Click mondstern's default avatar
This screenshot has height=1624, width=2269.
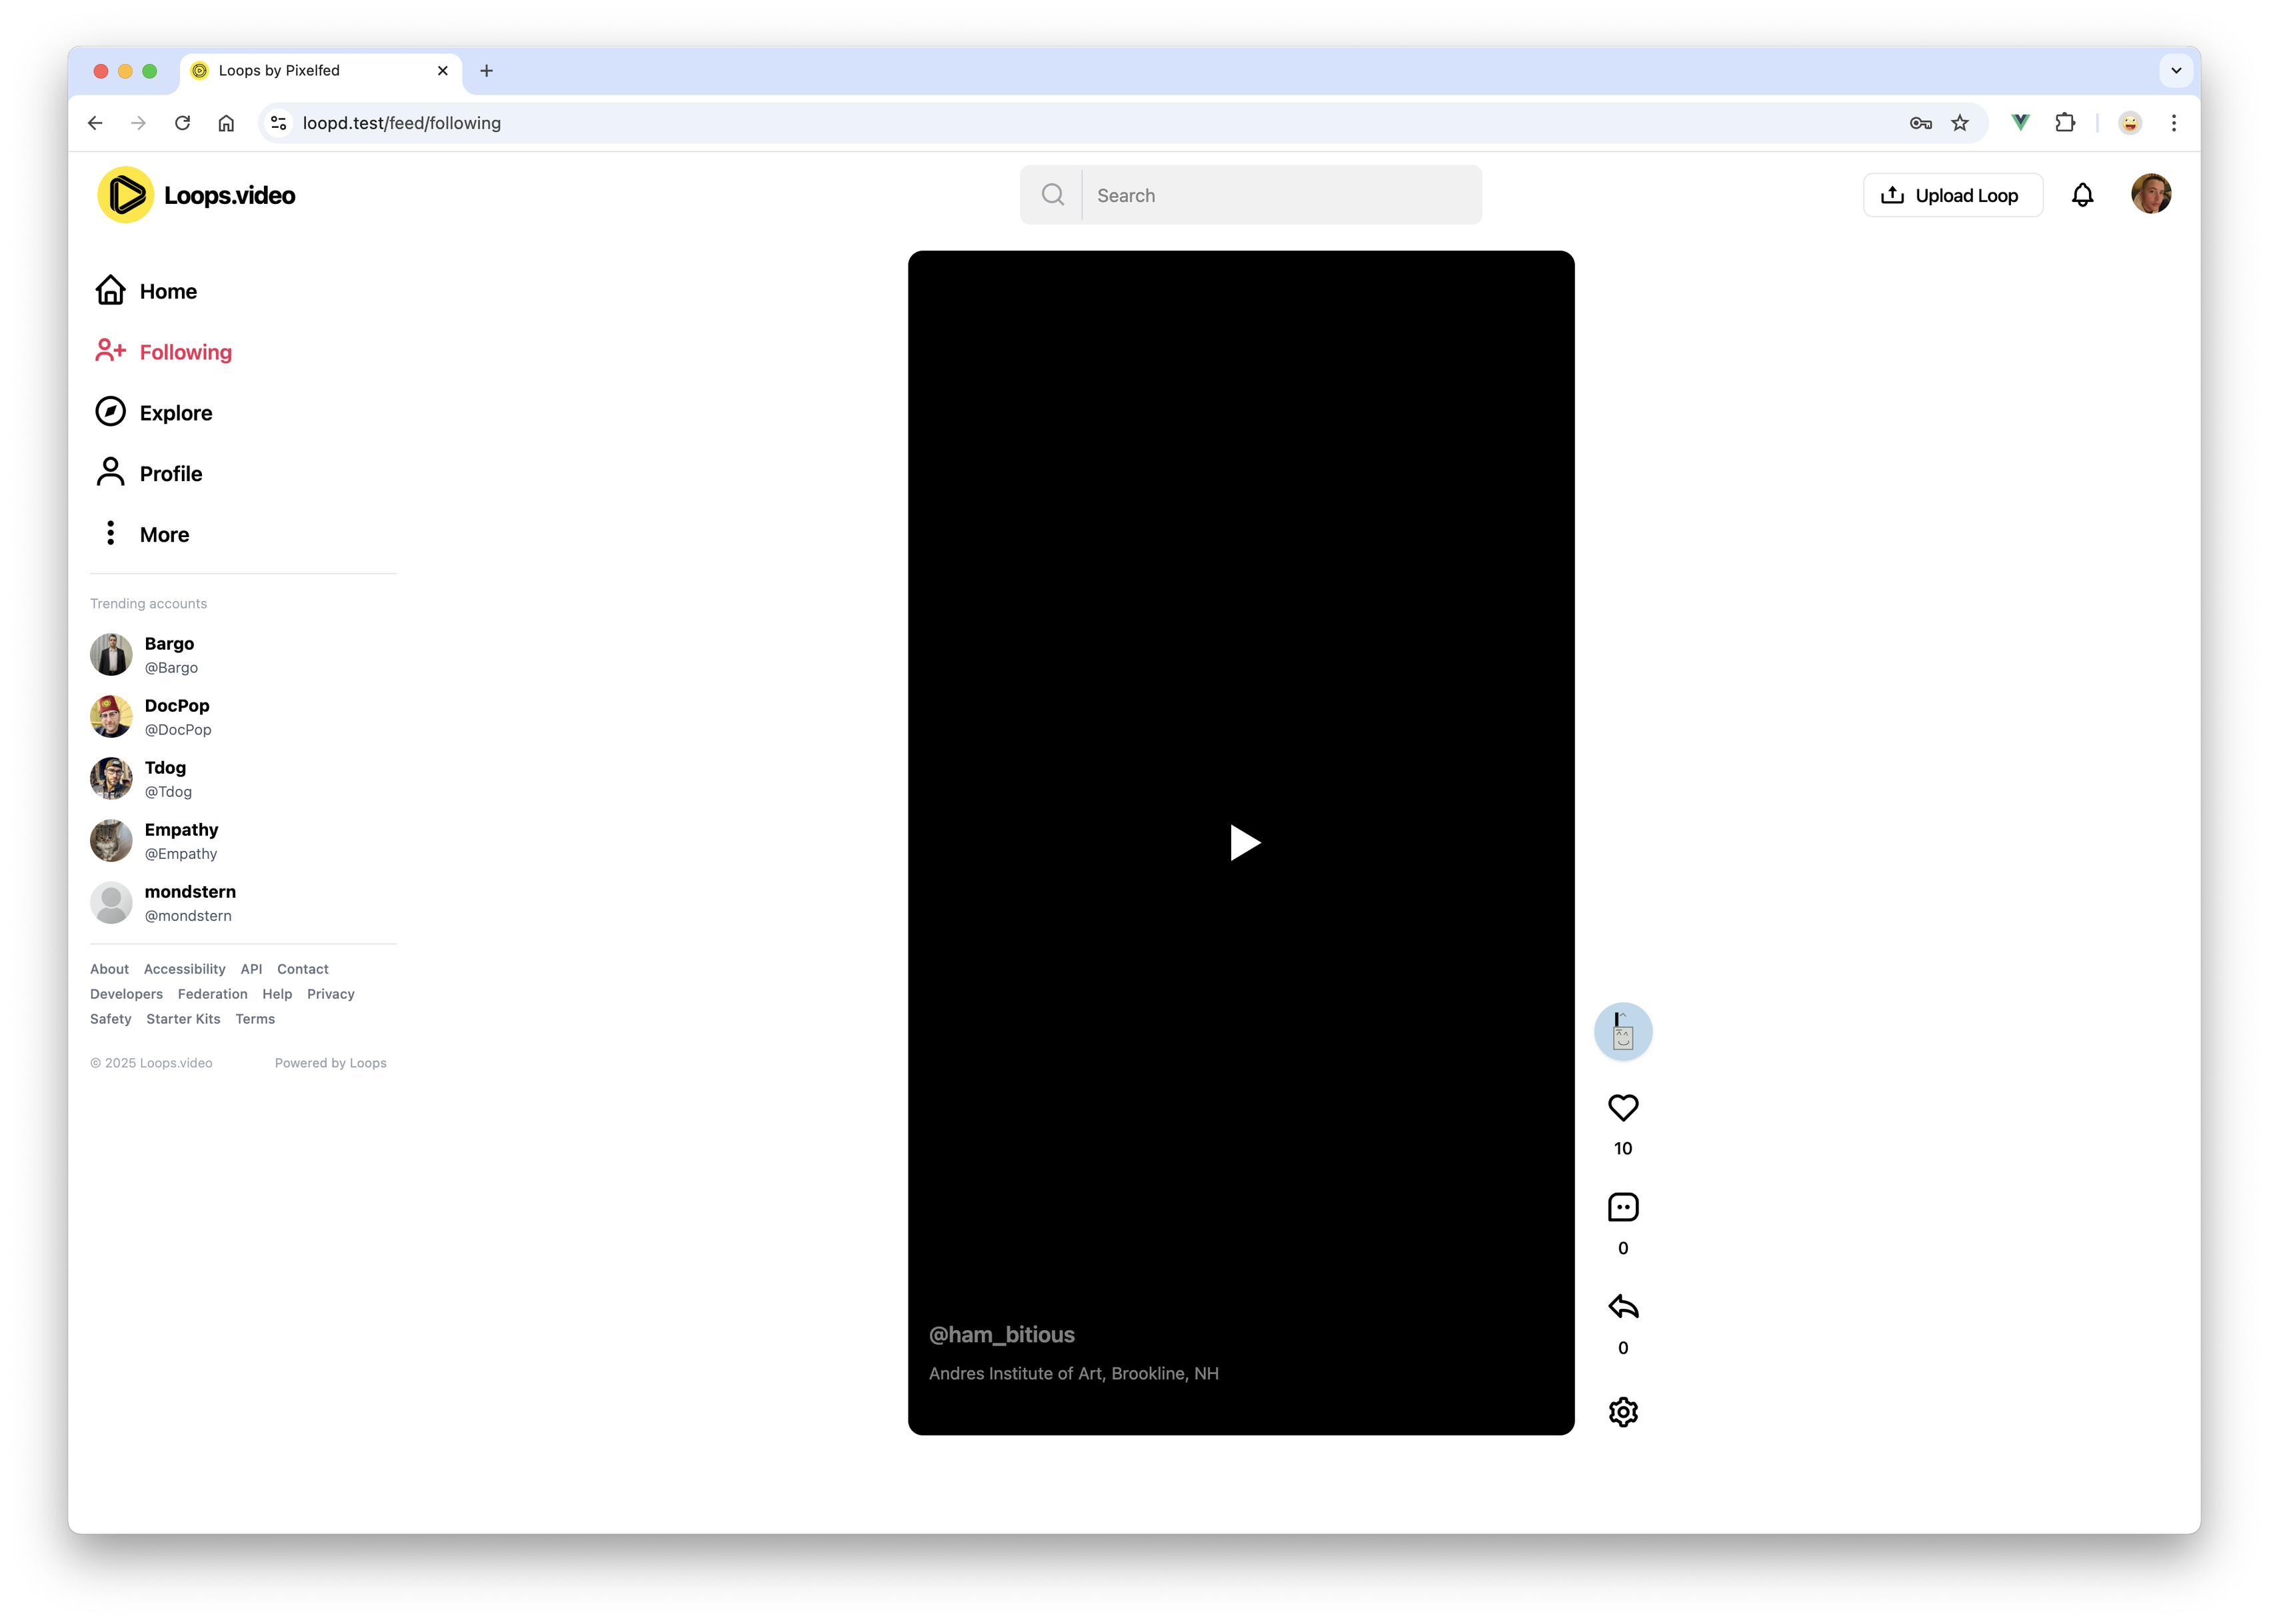pos(111,903)
